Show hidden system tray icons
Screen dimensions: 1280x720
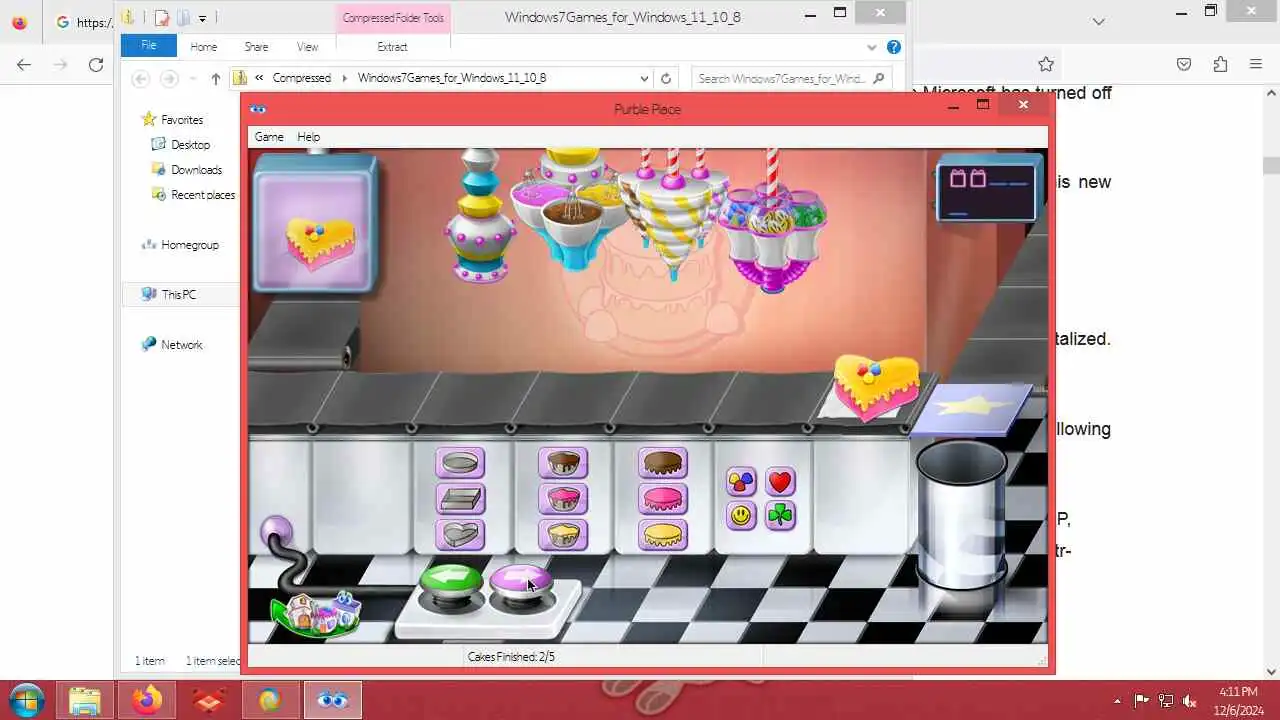tap(1117, 701)
